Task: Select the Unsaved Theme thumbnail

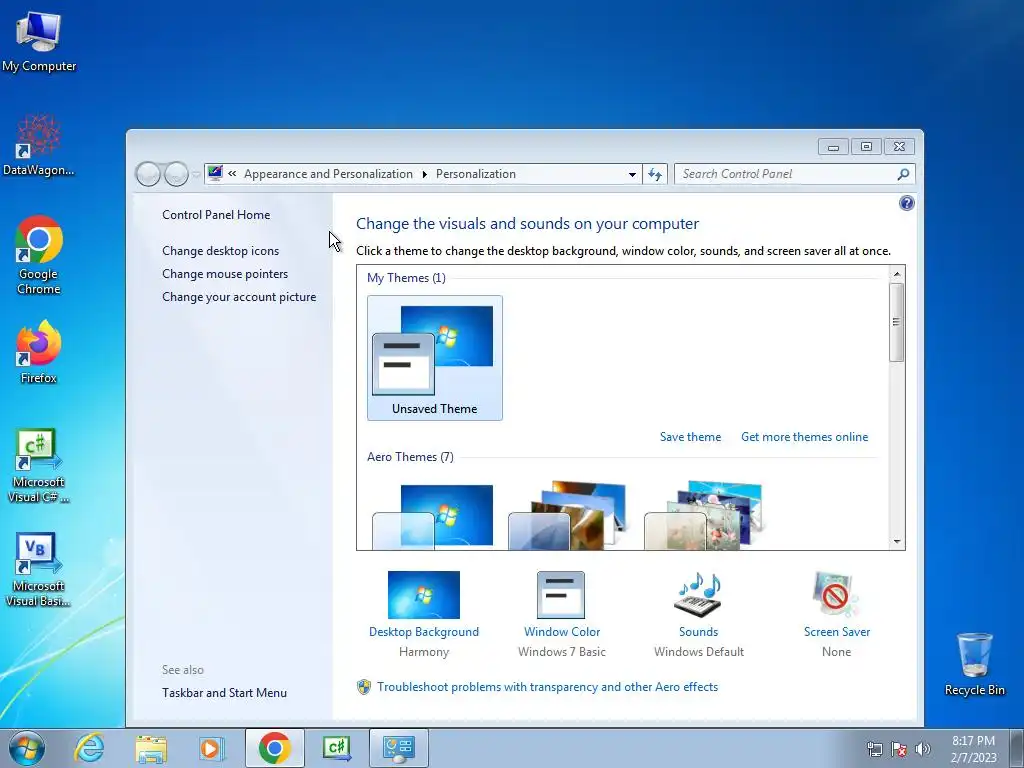Action: (x=435, y=358)
